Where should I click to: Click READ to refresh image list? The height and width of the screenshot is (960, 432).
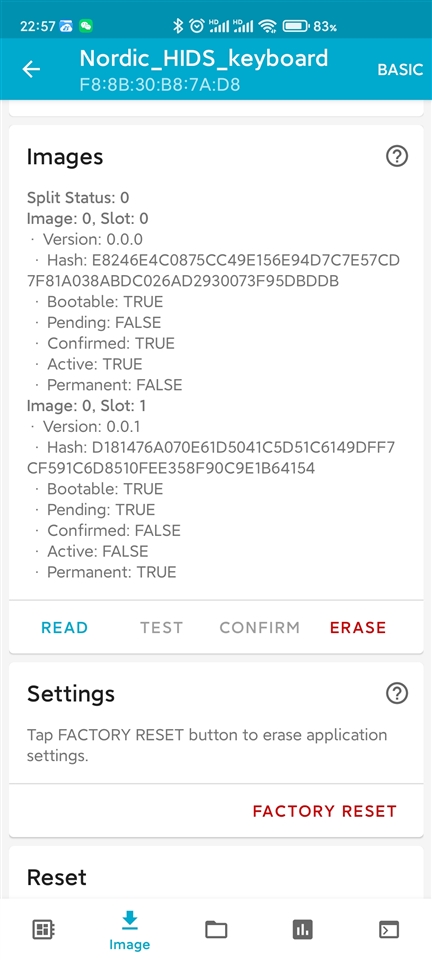(x=65, y=628)
